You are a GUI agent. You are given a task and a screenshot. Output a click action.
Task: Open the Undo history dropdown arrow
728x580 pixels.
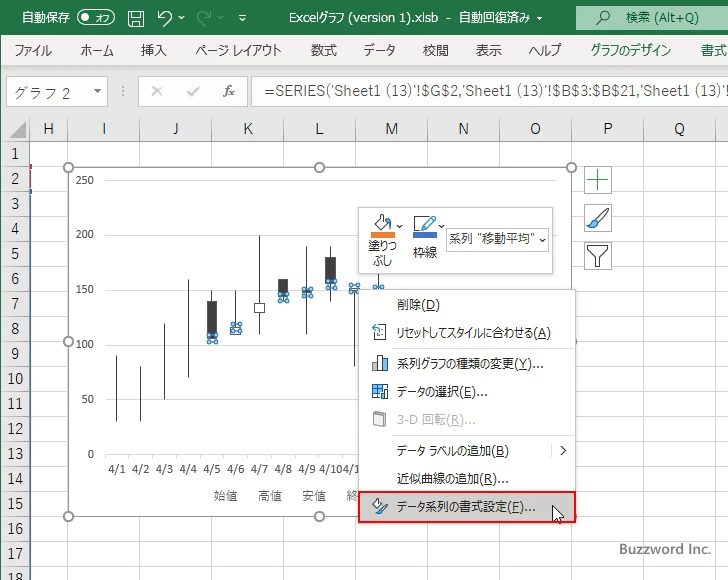point(182,18)
